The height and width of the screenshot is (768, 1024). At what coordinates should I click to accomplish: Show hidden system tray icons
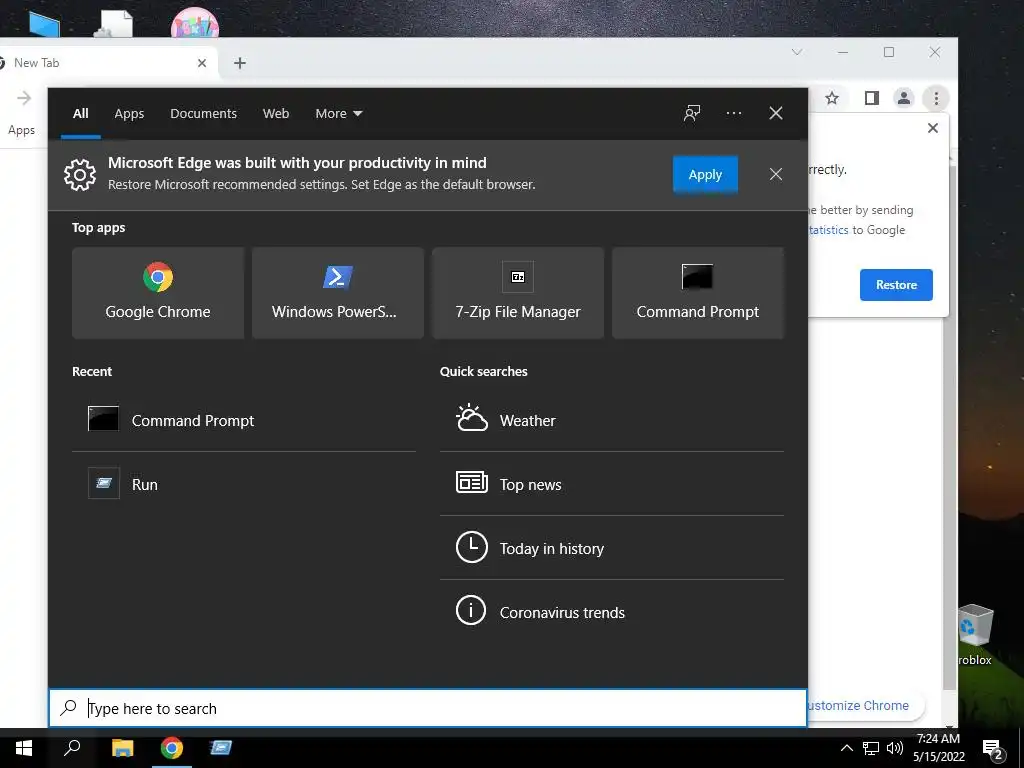[x=846, y=748]
